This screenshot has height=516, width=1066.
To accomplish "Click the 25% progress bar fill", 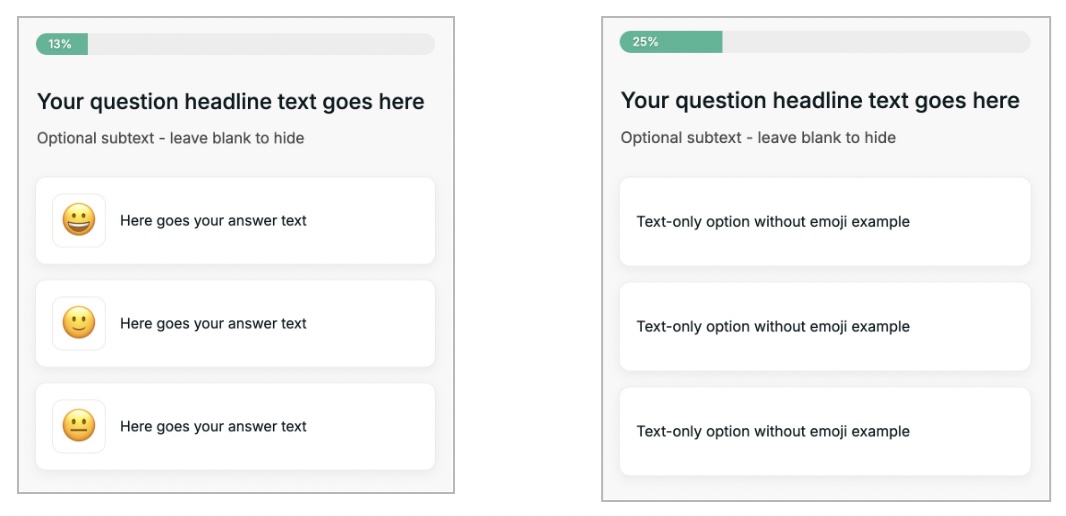I will pos(670,42).
